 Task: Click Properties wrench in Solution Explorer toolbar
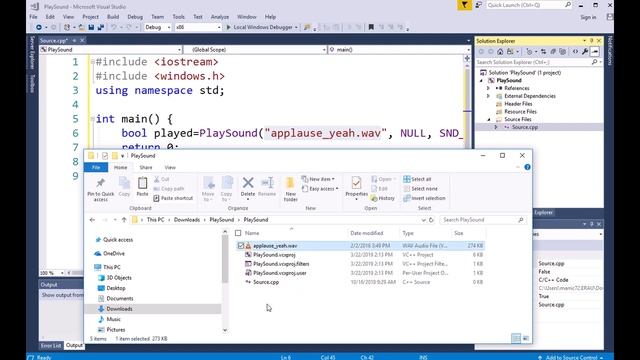(x=585, y=52)
